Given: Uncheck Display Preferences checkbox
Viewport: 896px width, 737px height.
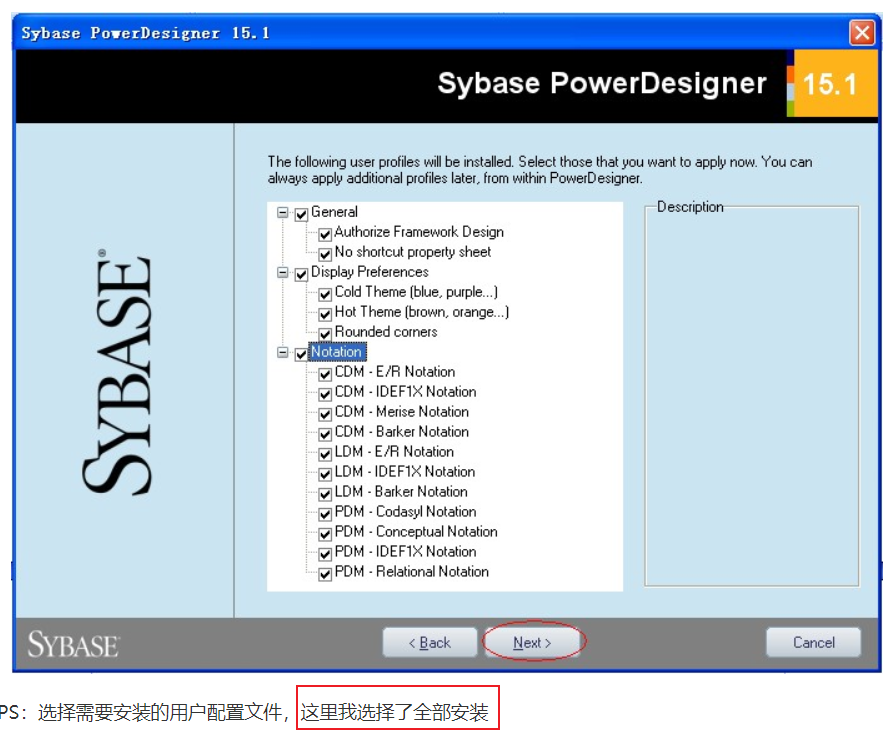Looking at the screenshot, I should click(301, 275).
